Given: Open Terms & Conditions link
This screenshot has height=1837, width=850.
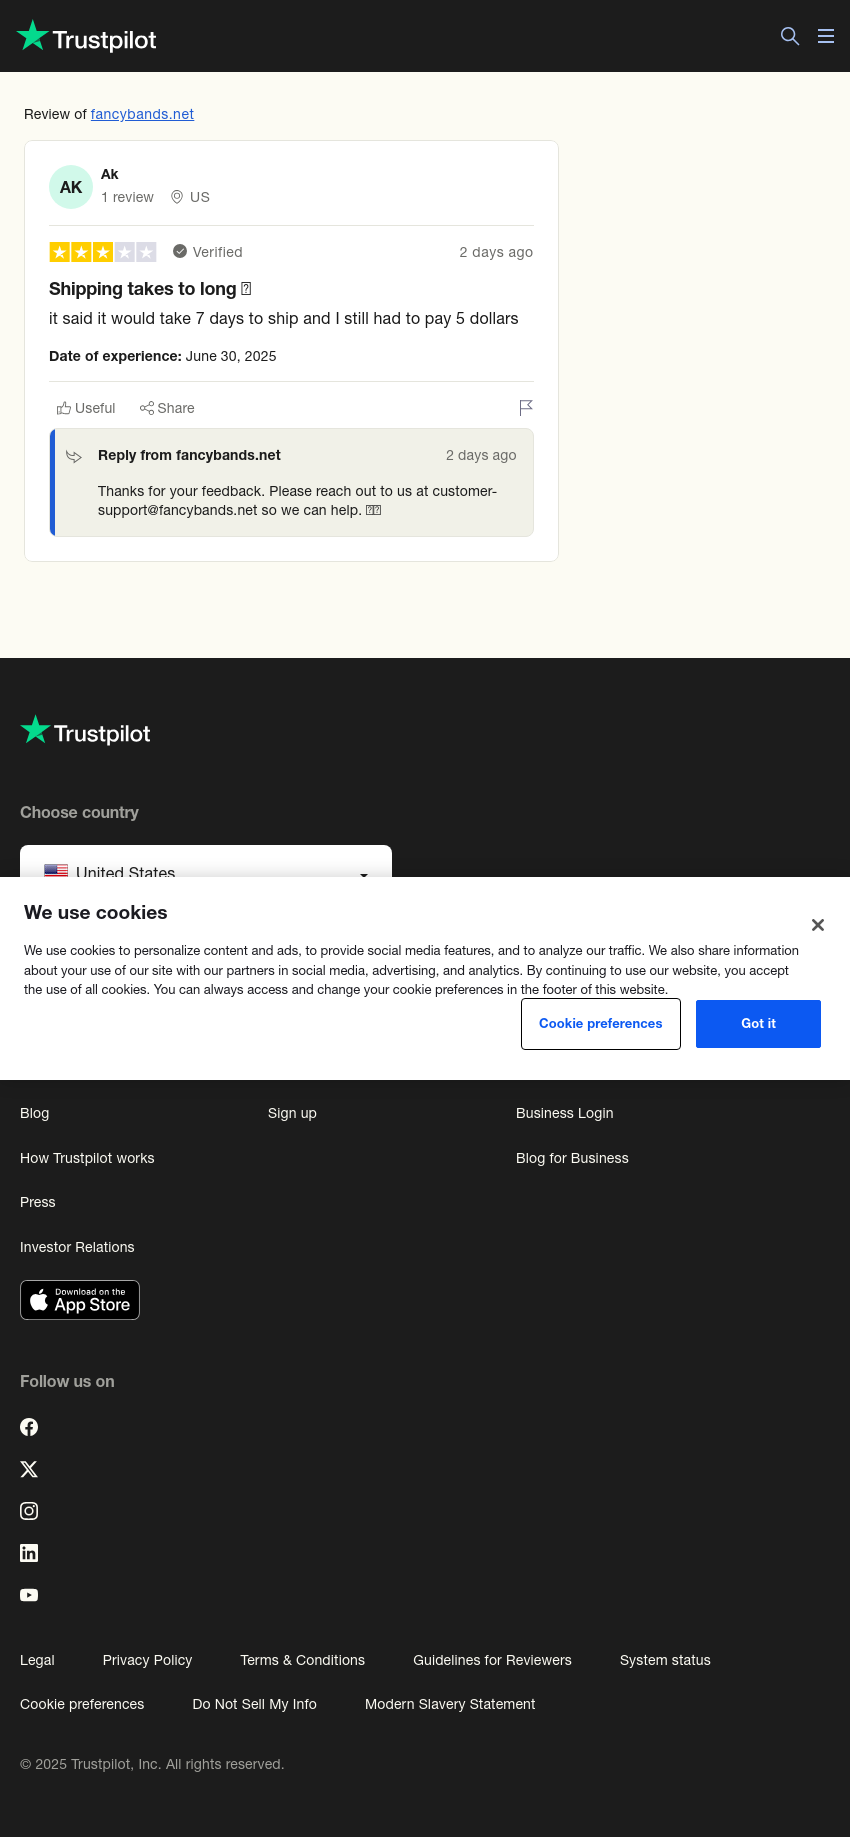Looking at the screenshot, I should [302, 1660].
